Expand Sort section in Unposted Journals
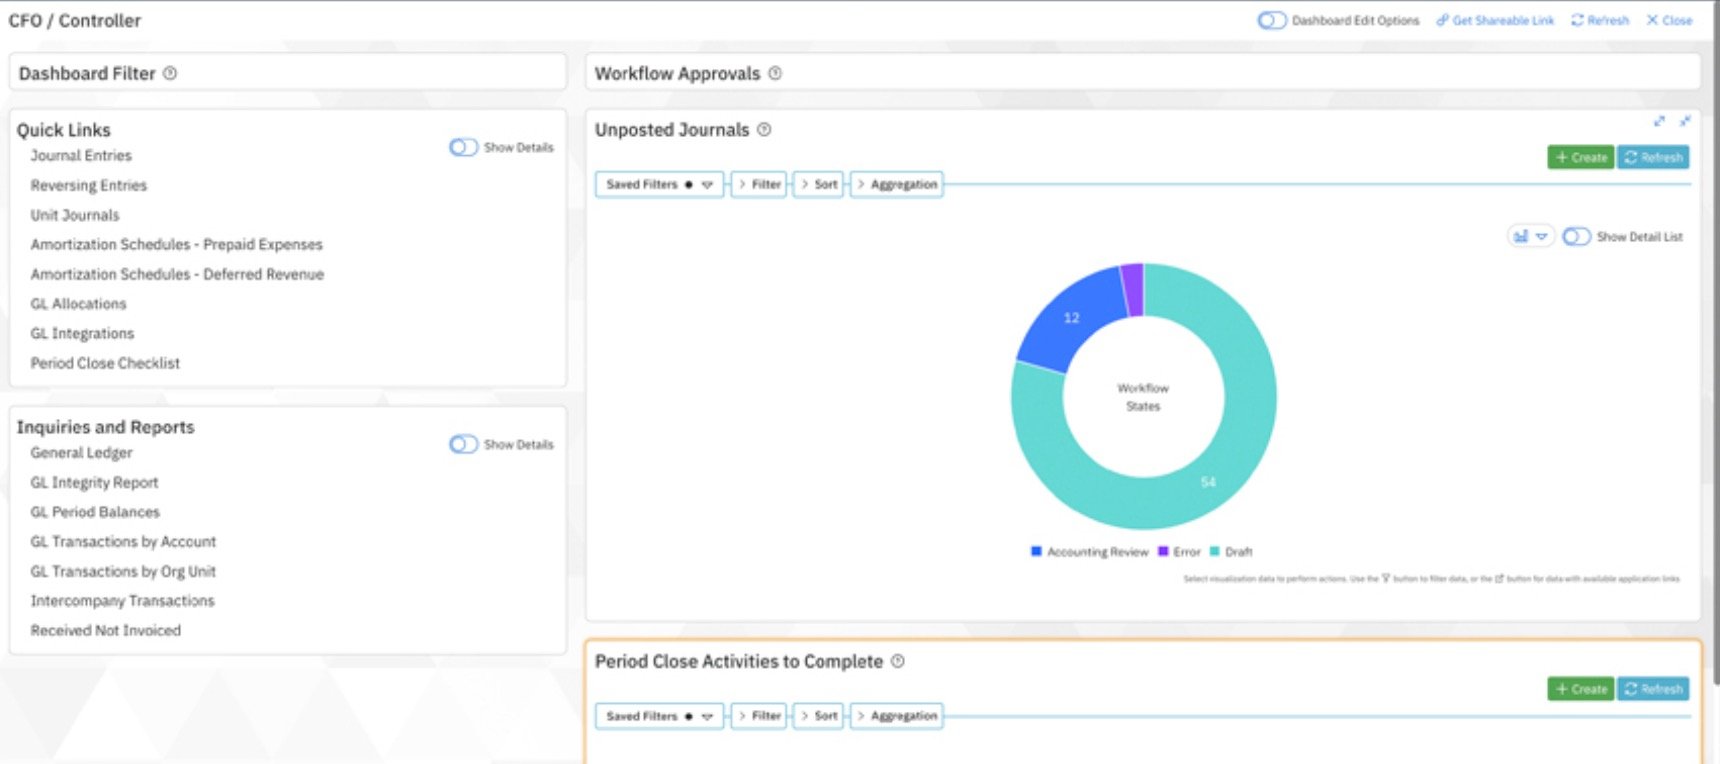Viewport: 1720px width, 764px height. [818, 184]
